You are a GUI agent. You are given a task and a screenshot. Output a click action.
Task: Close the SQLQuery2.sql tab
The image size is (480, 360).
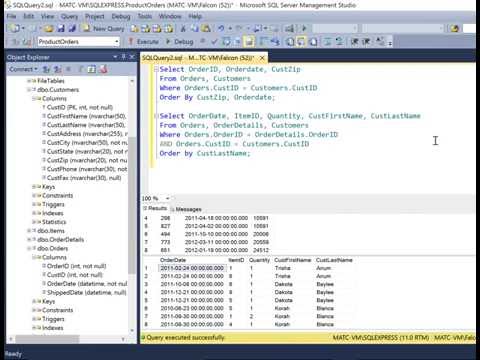coord(262,58)
